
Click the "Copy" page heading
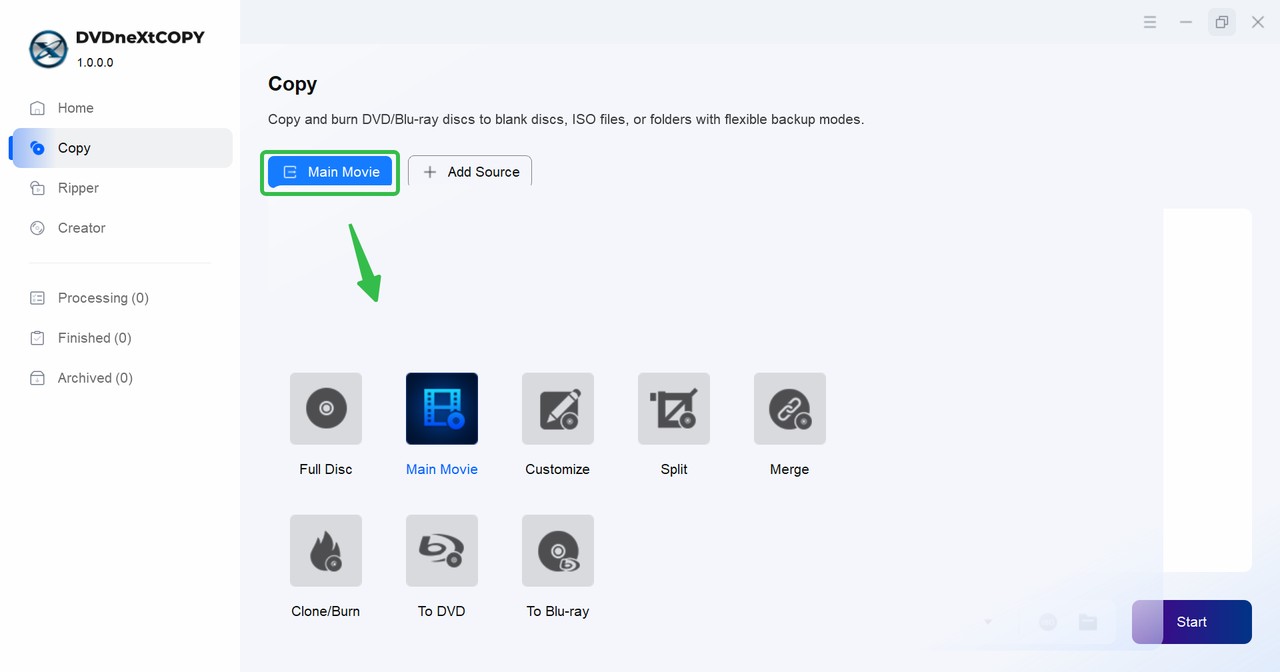(292, 84)
